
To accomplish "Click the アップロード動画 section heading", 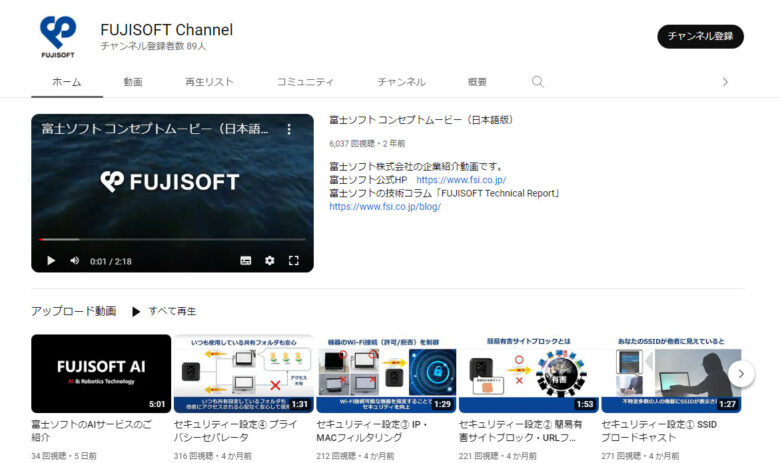I will pos(74,311).
